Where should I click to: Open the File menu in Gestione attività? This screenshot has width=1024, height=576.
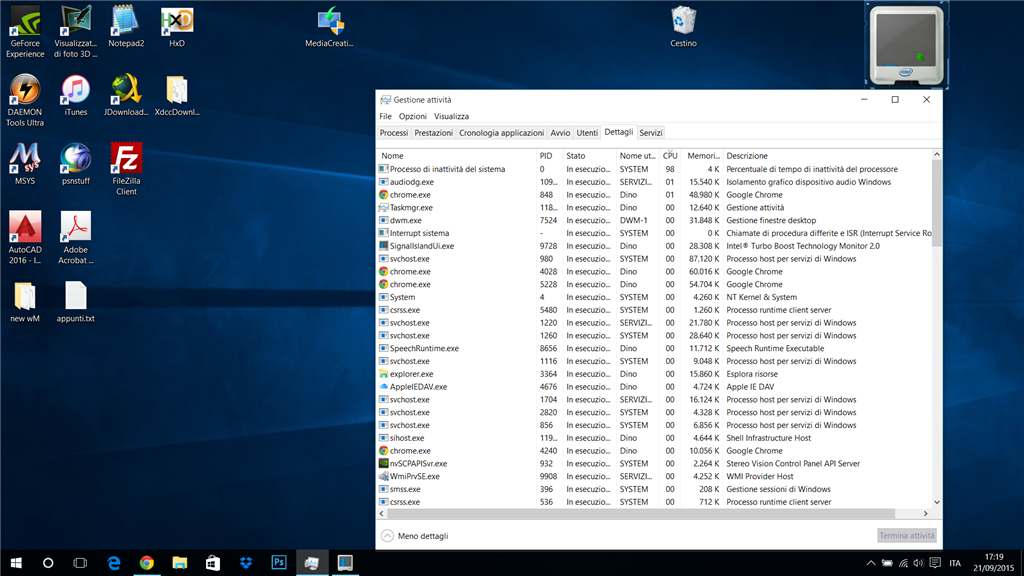[385, 116]
